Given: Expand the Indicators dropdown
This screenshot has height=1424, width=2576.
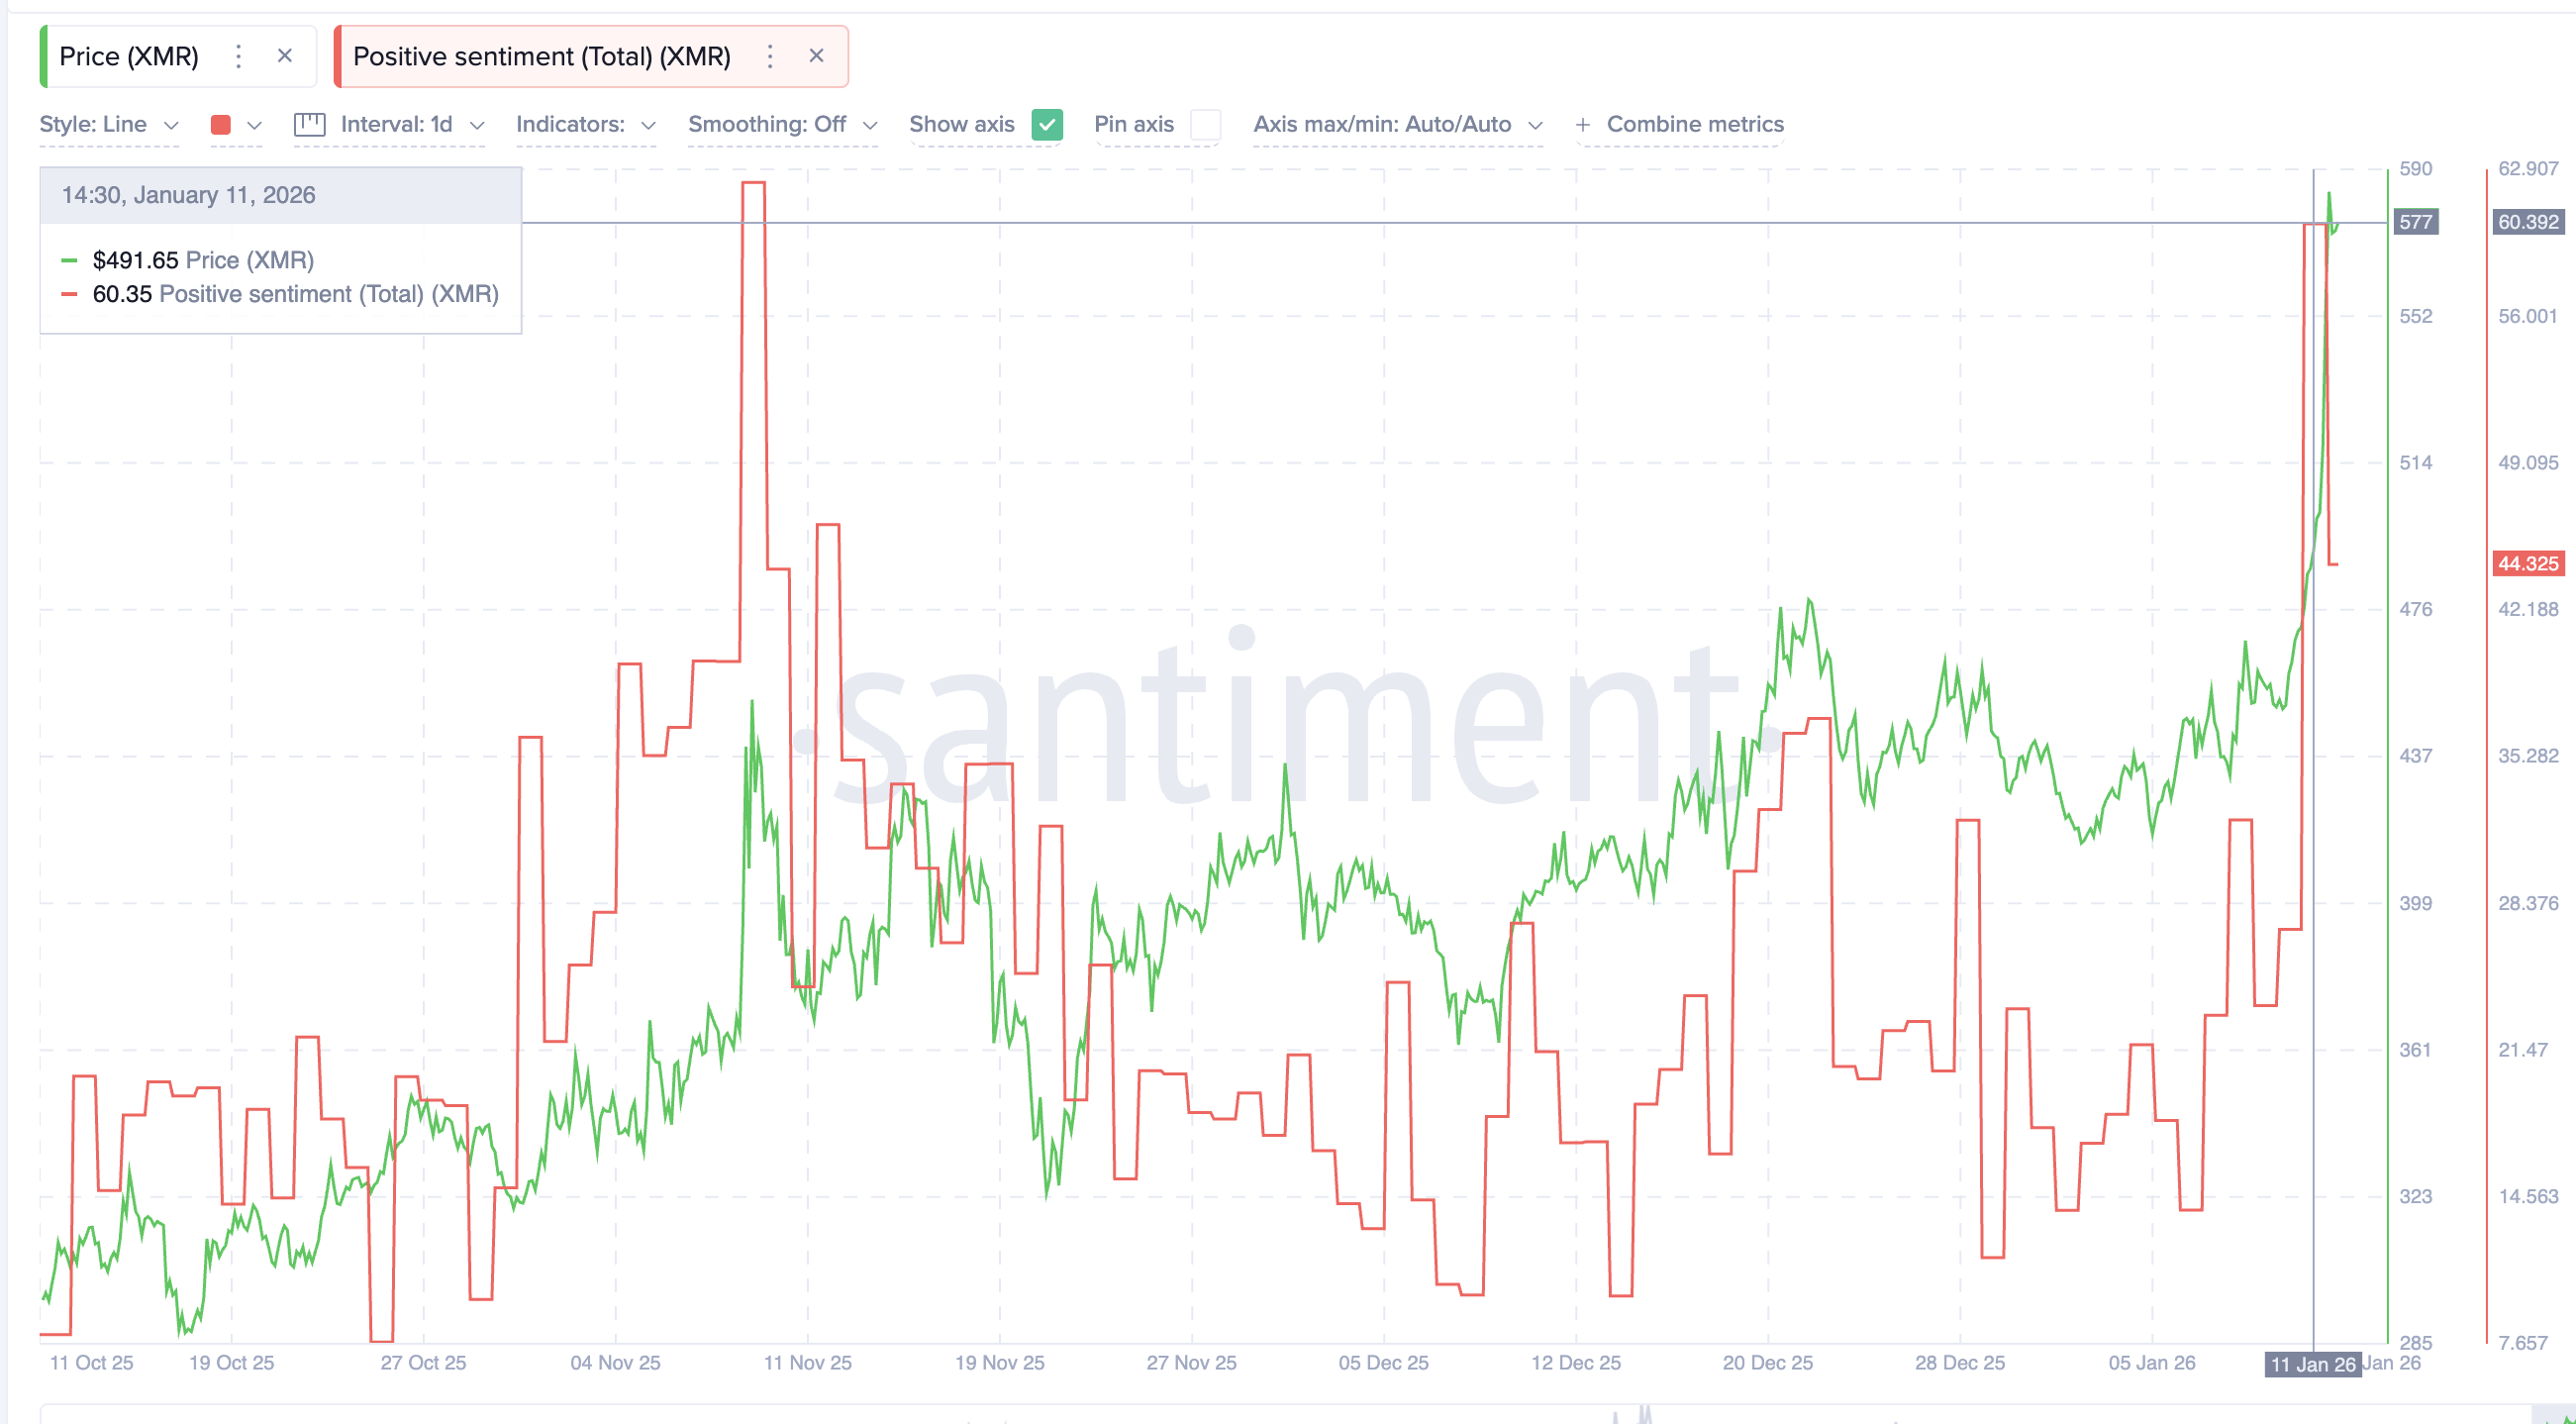Looking at the screenshot, I should pos(585,124).
